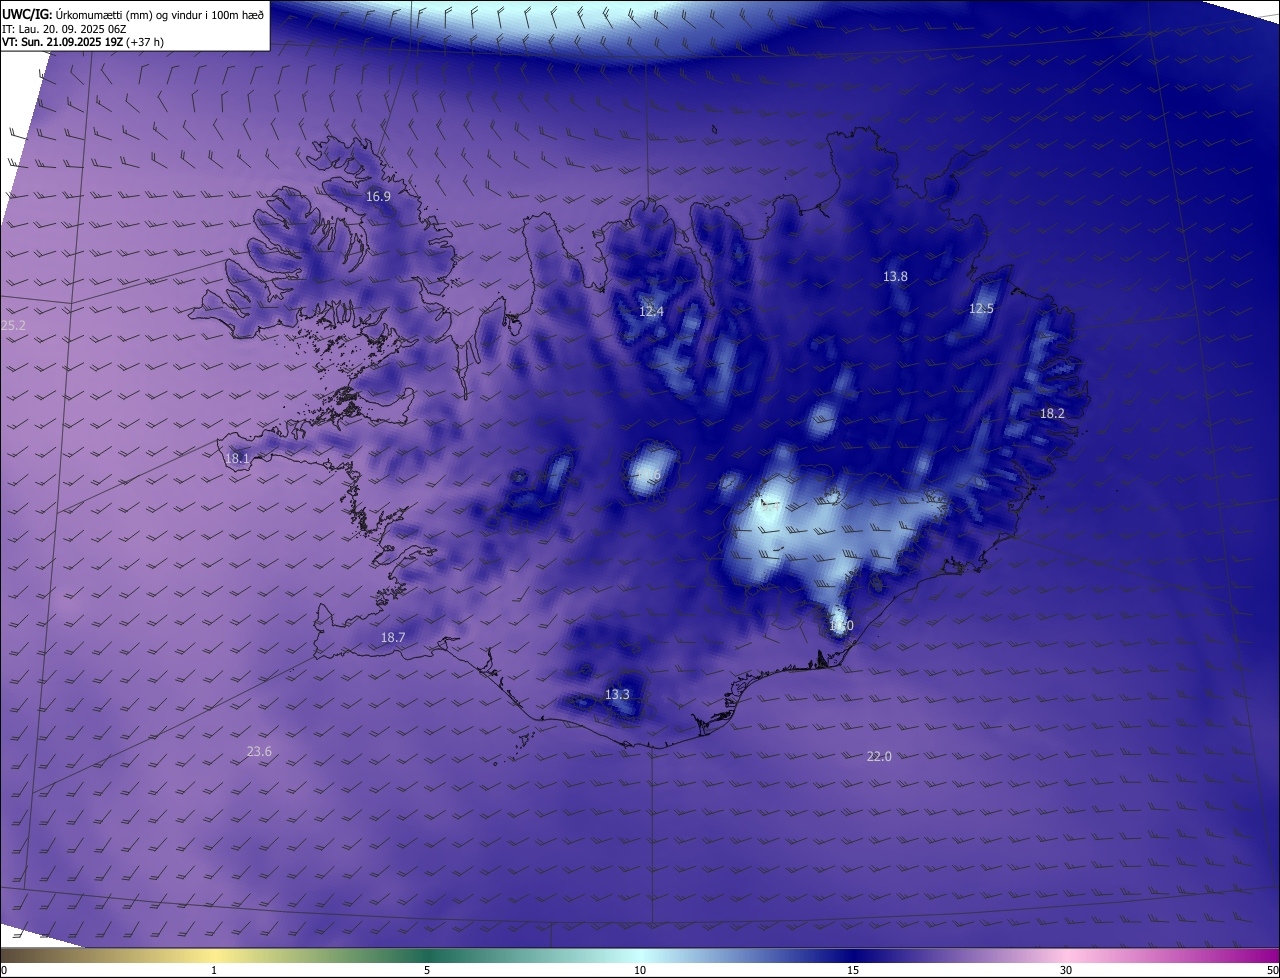Click the 23.6 value over the southwest sea

259,752
